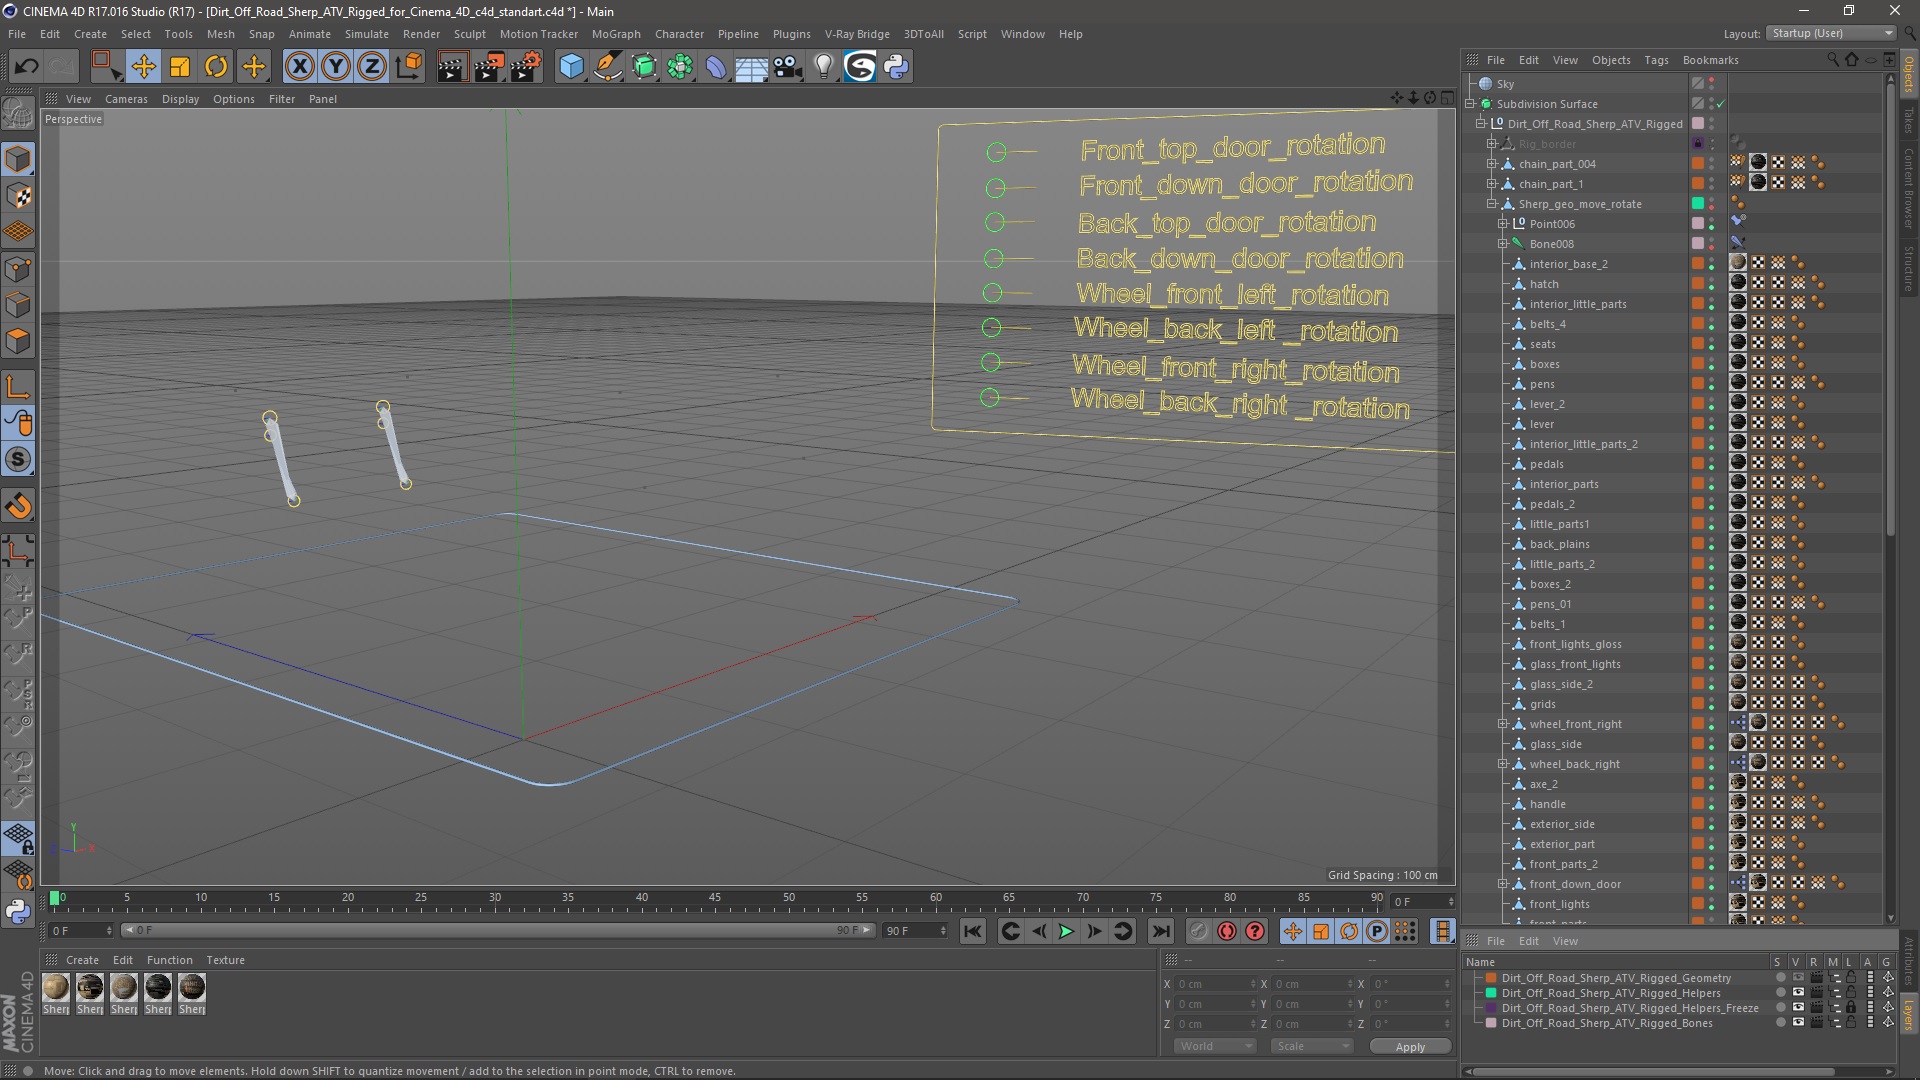Click the Python icon in toolbar
The width and height of the screenshot is (1920, 1080).
tap(896, 67)
